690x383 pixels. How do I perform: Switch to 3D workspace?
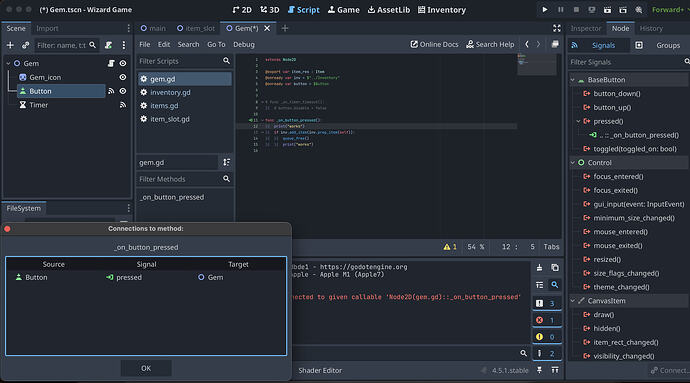270,10
